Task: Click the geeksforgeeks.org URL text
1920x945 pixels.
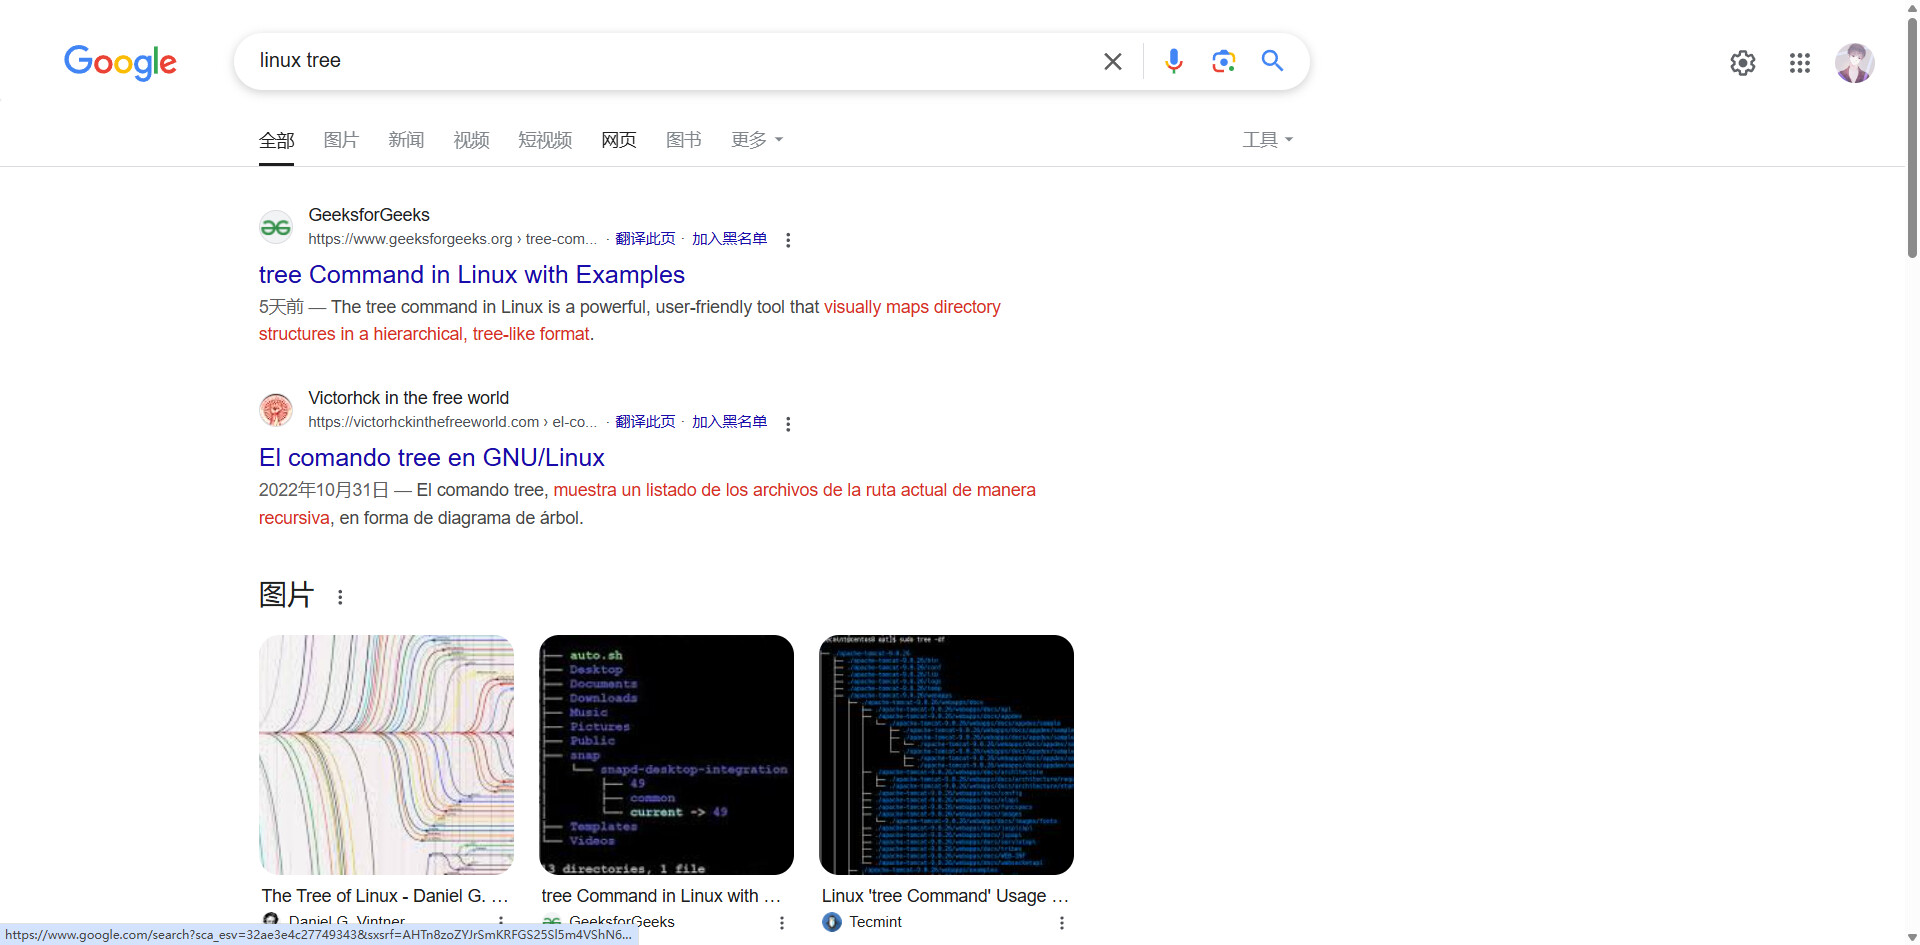Action: [452, 239]
